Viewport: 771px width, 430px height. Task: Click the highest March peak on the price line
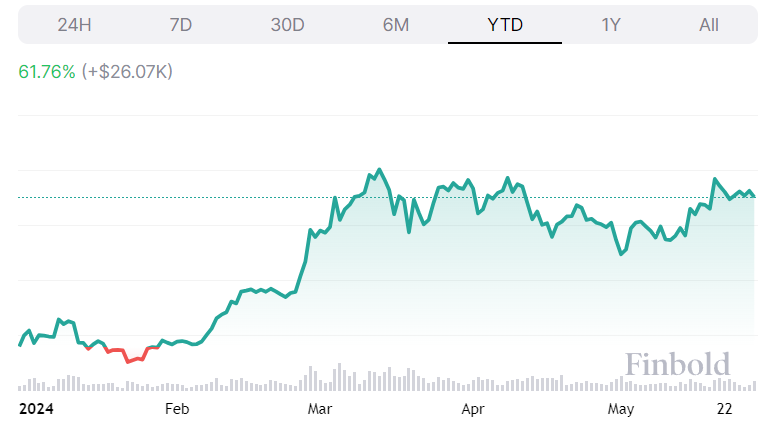tap(379, 170)
